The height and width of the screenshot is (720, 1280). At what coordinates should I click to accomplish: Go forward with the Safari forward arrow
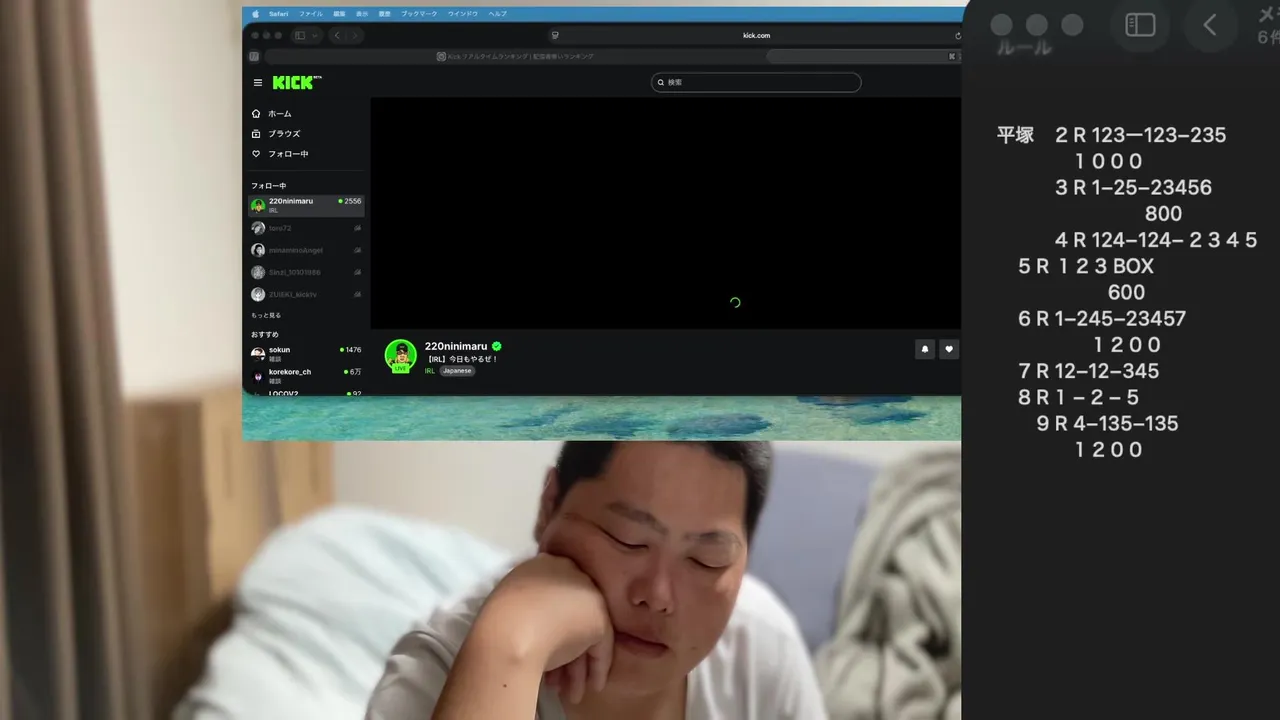(353, 35)
